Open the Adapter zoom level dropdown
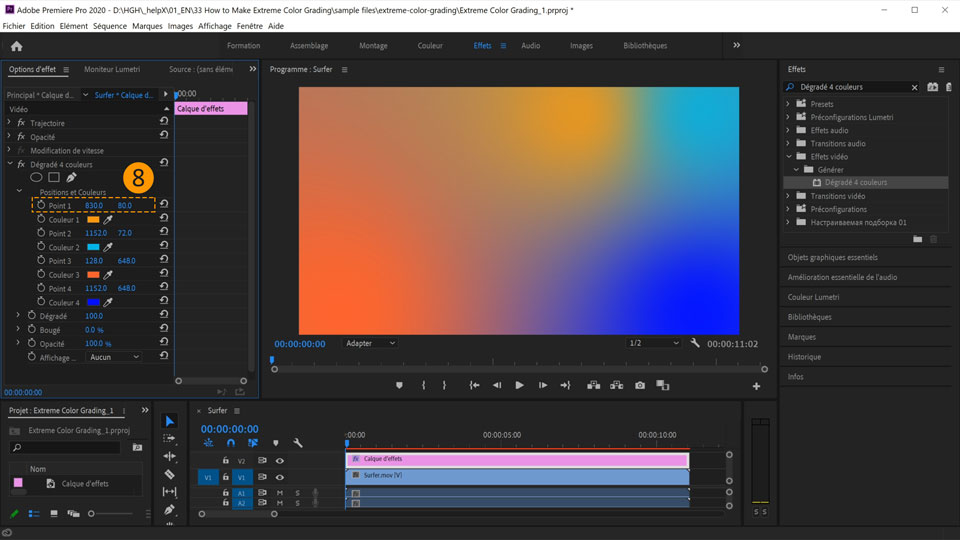The image size is (960, 540). pos(370,343)
